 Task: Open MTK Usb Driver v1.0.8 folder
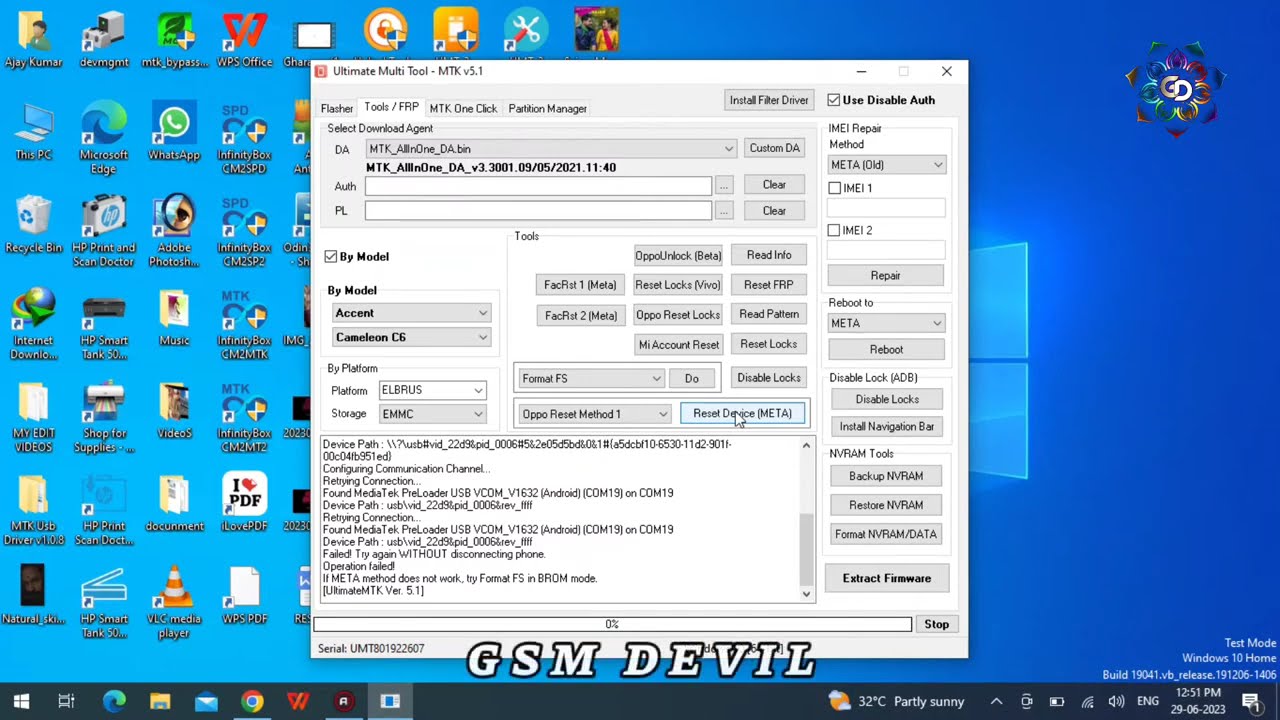pos(33,510)
